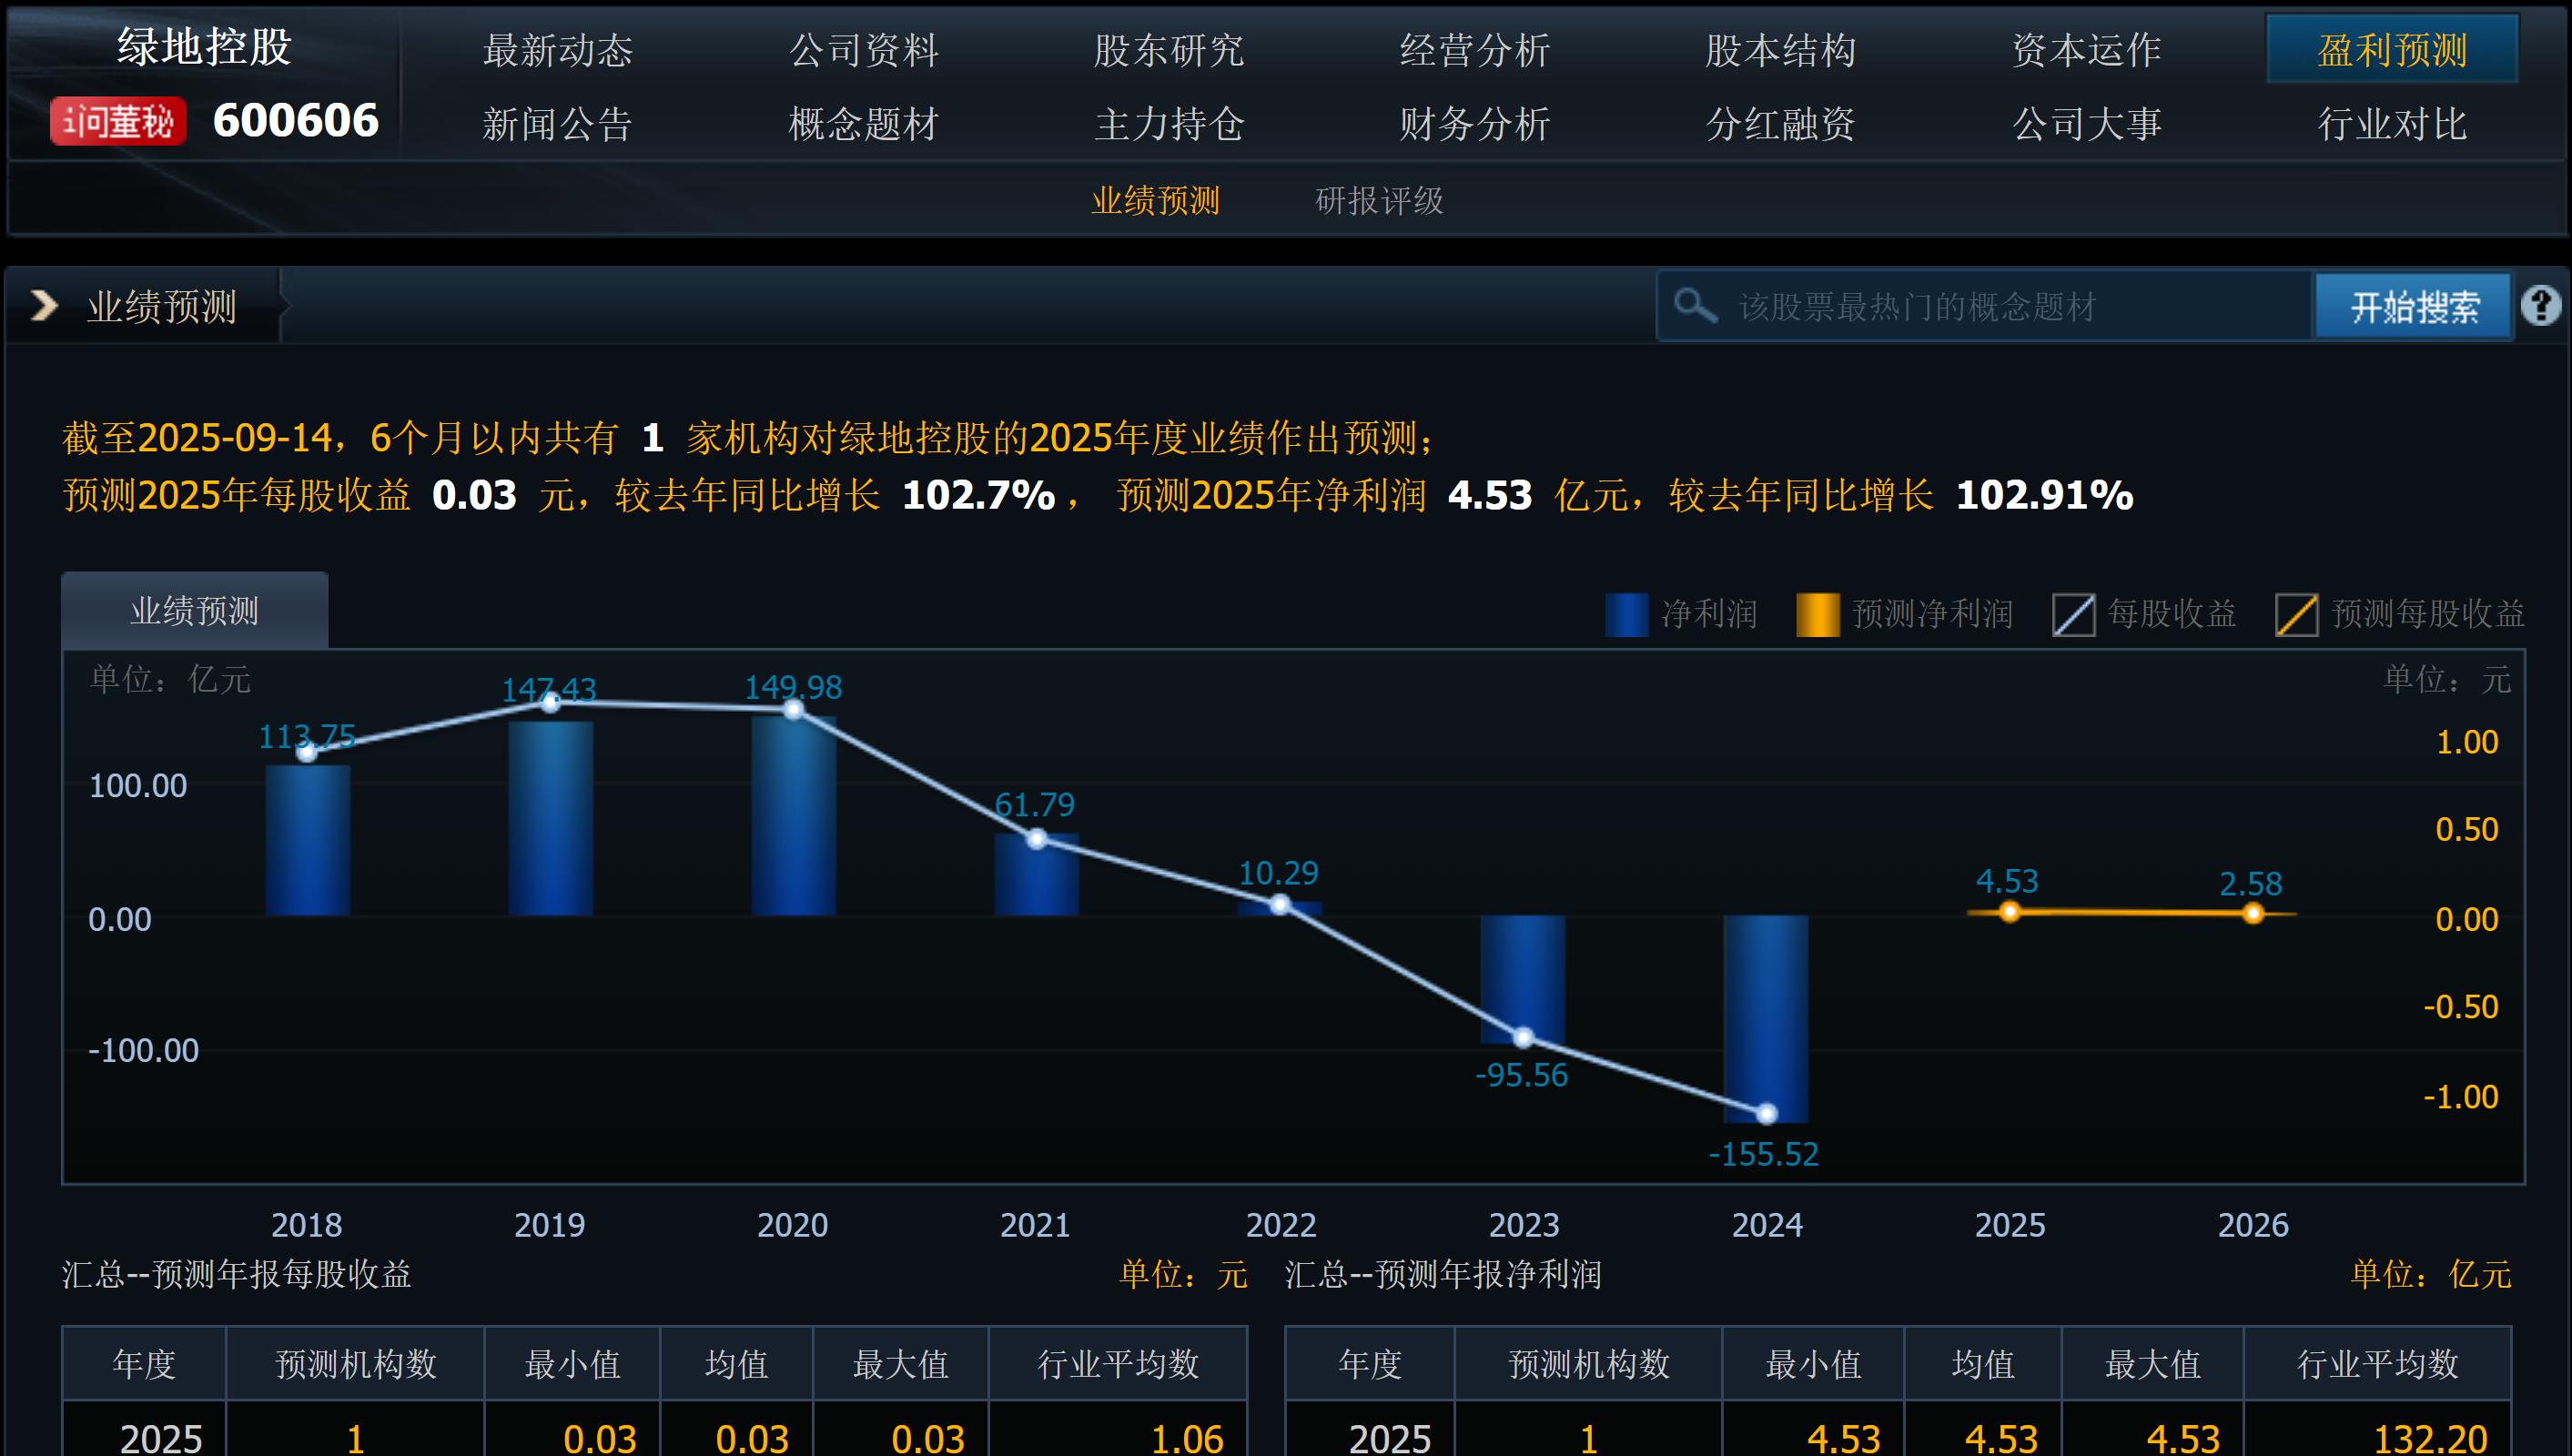Open the 经营分析 menu

(x=1475, y=50)
